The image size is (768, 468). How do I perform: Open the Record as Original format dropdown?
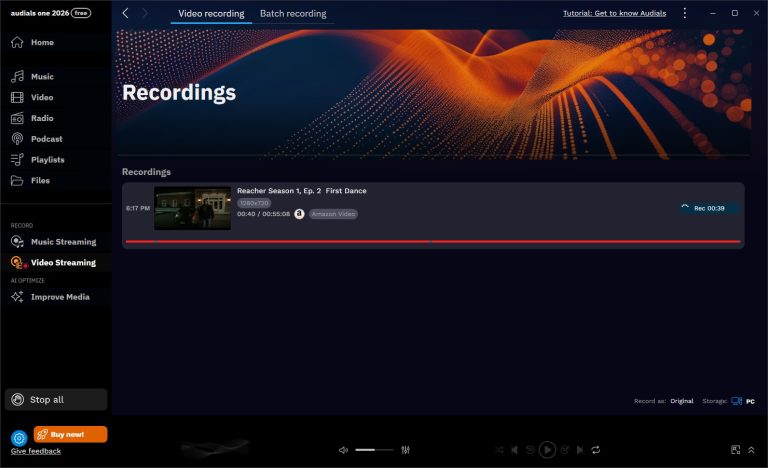point(681,401)
